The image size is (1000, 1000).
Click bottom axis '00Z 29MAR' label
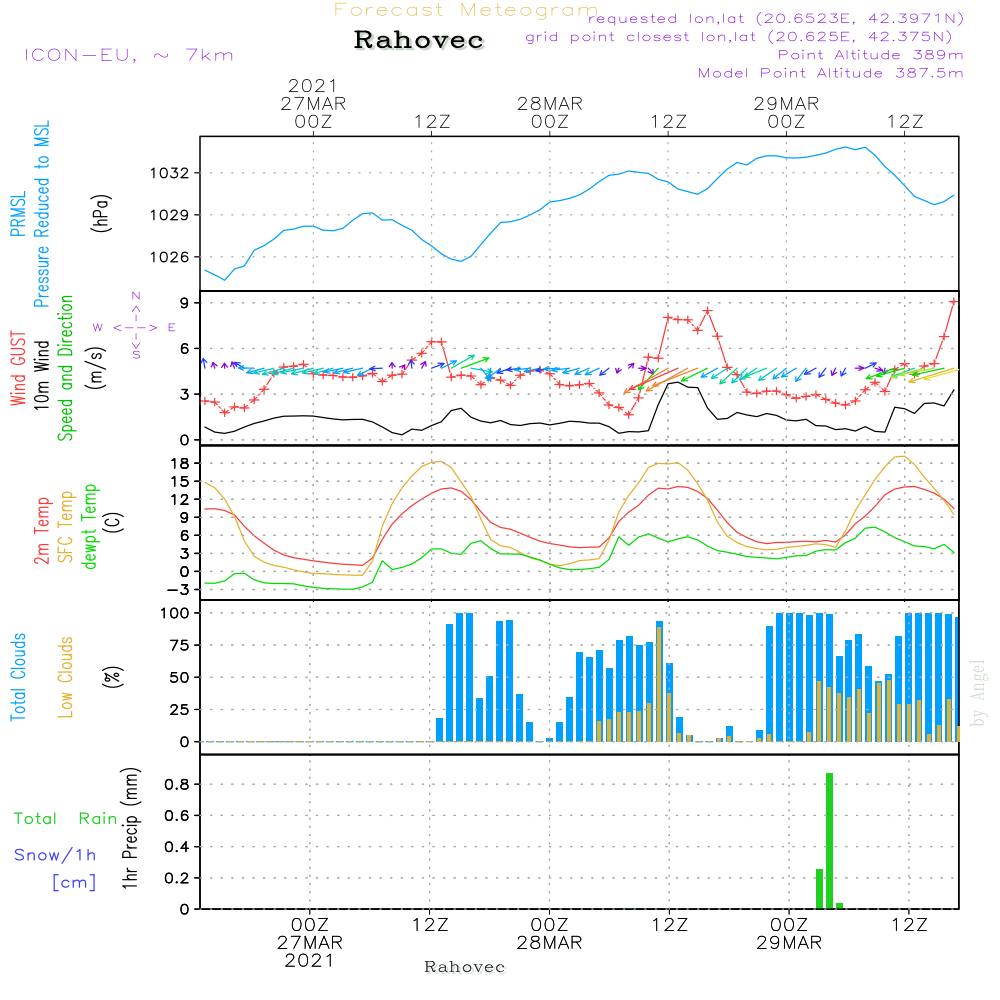790,934
